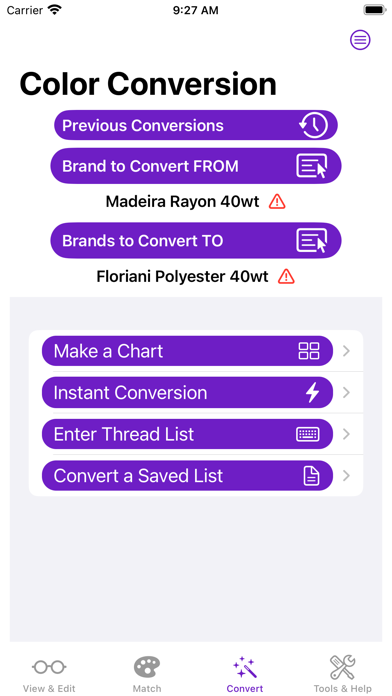This screenshot has height=696, width=392.
Task: Tap the document icon on Convert a Saved List
Action: click(311, 476)
